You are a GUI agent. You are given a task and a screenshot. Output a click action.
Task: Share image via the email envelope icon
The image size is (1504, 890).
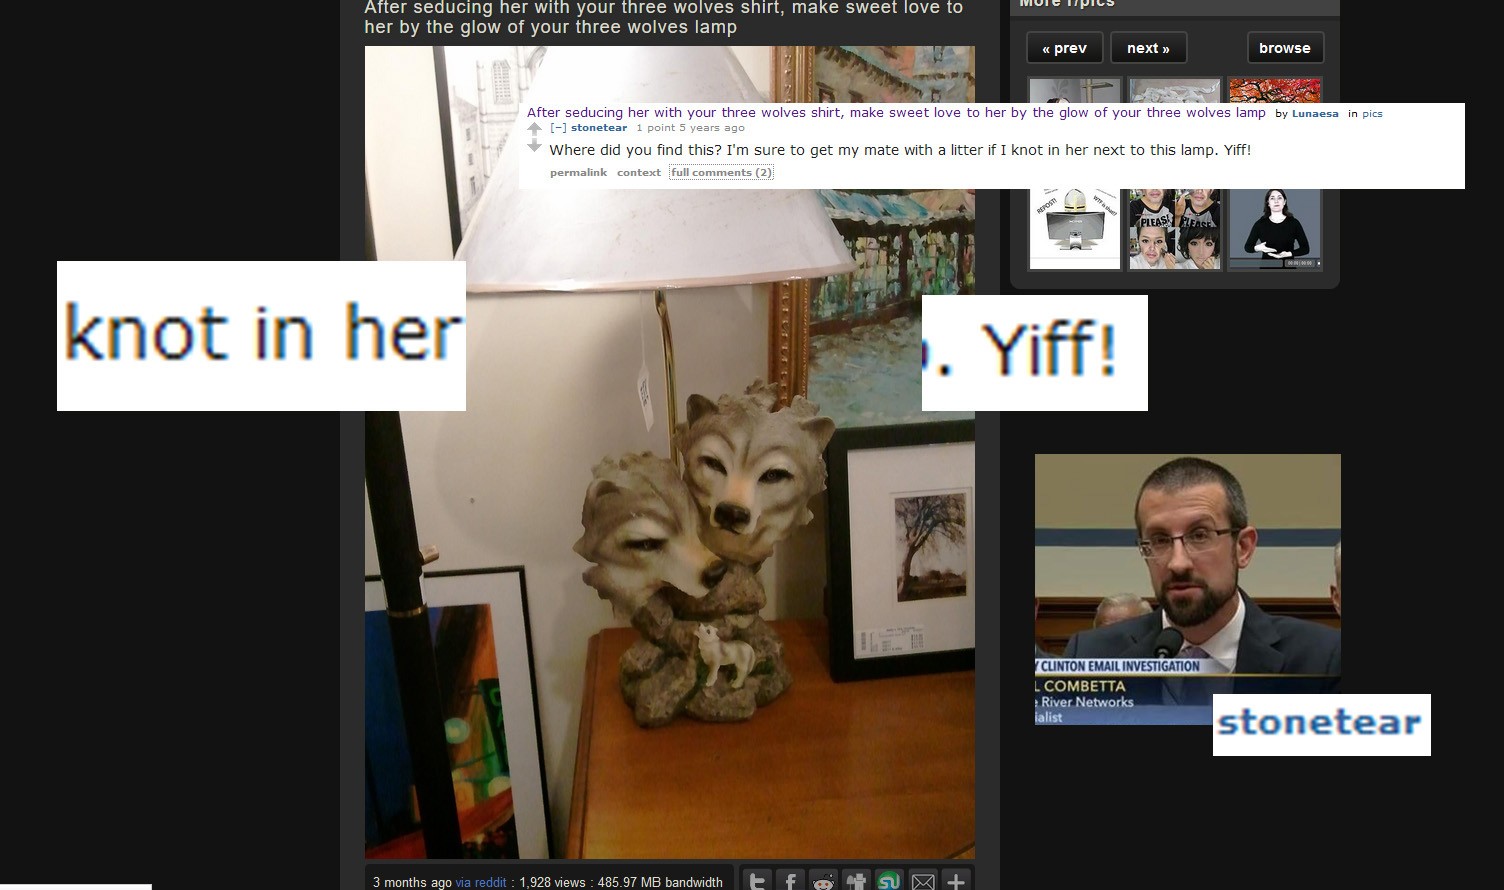pyautogui.click(x=923, y=882)
